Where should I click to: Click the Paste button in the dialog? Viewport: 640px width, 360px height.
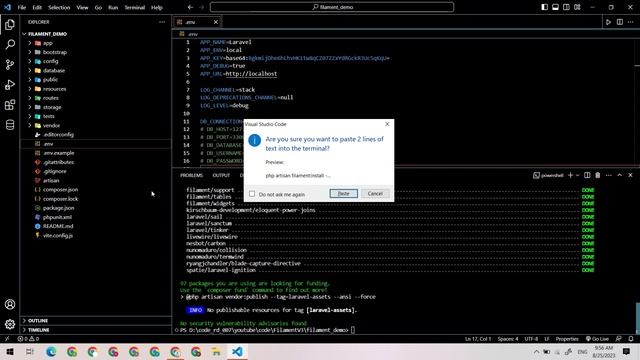[343, 193]
